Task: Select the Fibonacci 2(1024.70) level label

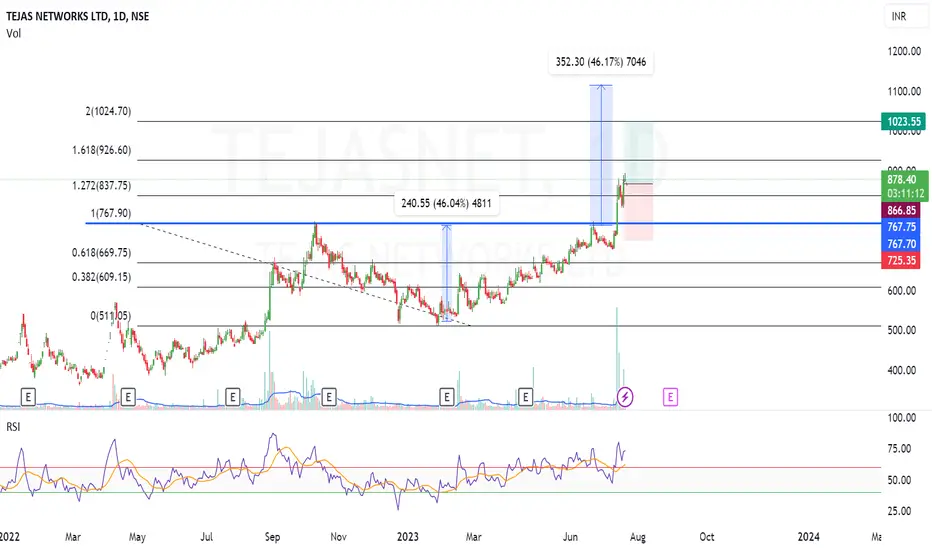Action: click(x=108, y=111)
